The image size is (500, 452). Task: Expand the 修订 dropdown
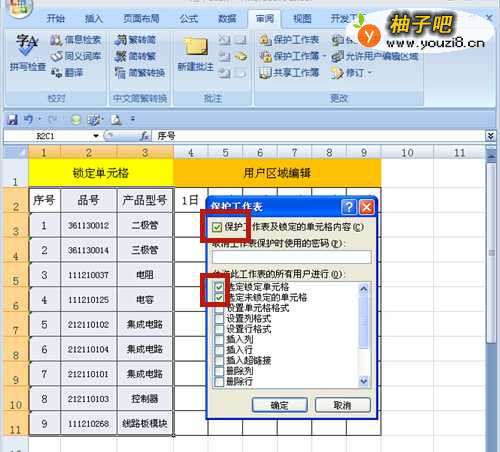coord(369,72)
